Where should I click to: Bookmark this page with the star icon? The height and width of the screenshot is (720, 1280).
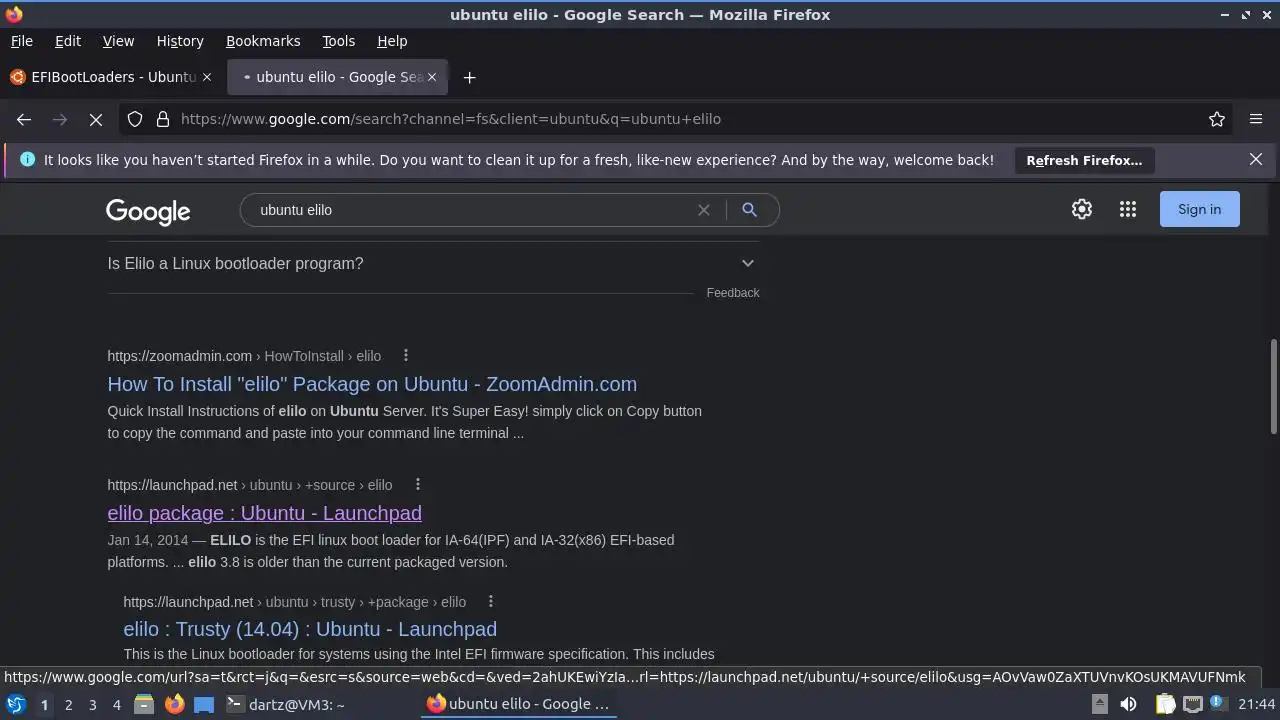click(x=1217, y=119)
